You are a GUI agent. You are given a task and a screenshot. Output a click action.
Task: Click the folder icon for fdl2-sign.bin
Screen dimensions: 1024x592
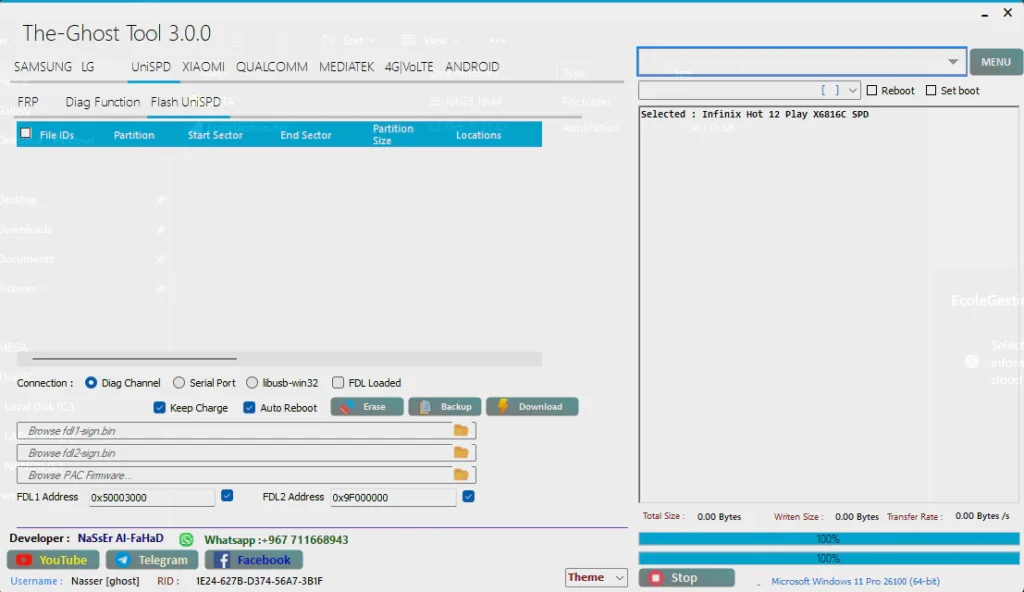click(461, 453)
